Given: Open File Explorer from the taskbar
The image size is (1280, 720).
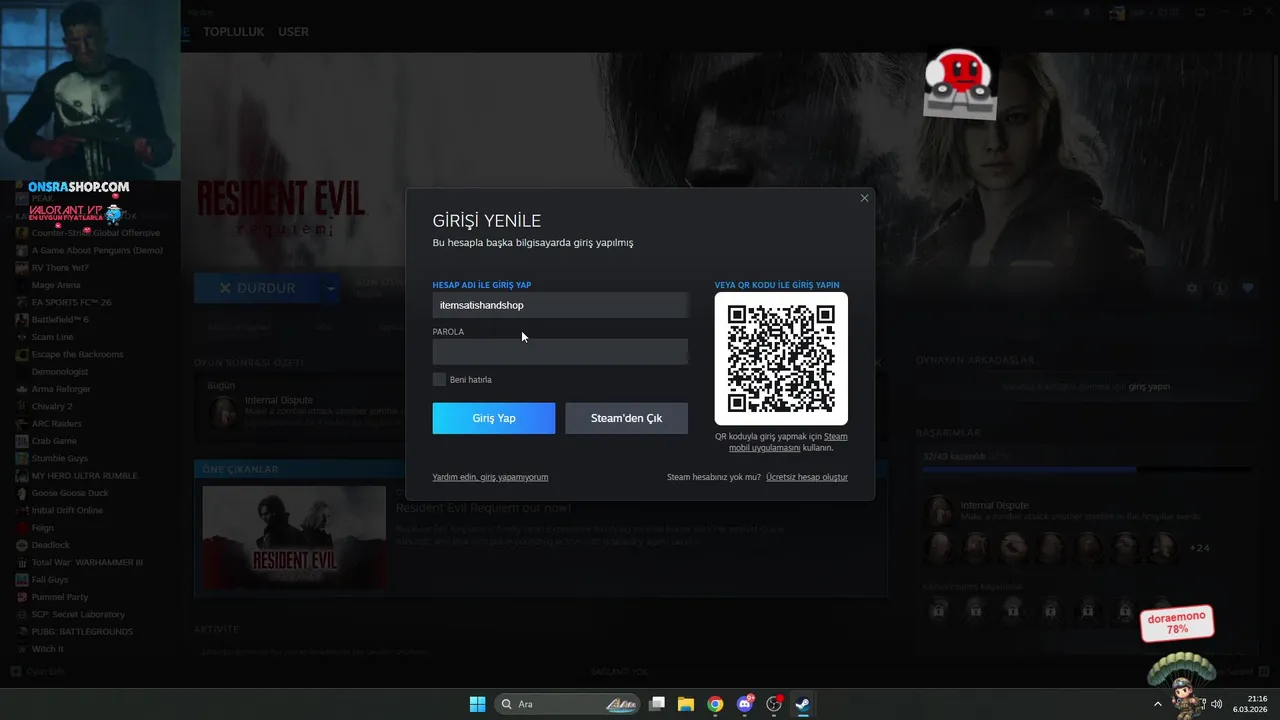Looking at the screenshot, I should (686, 704).
